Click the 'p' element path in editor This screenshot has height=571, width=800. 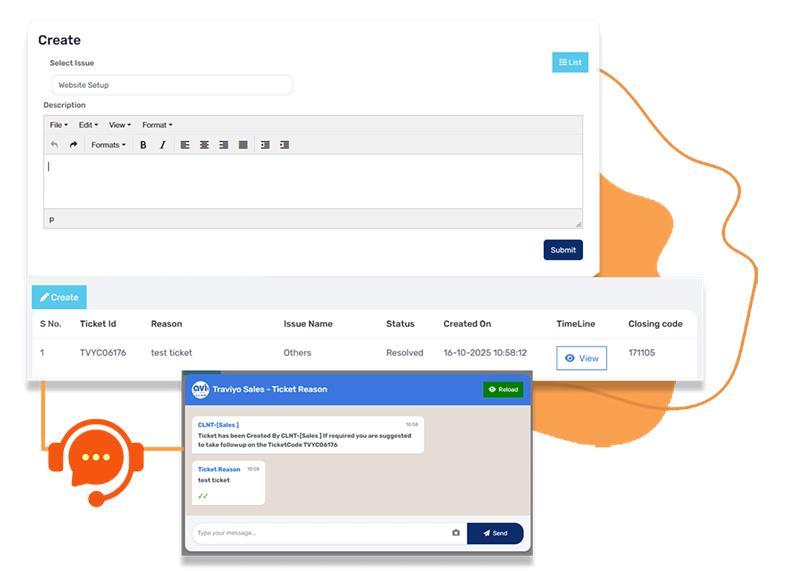(x=52, y=220)
